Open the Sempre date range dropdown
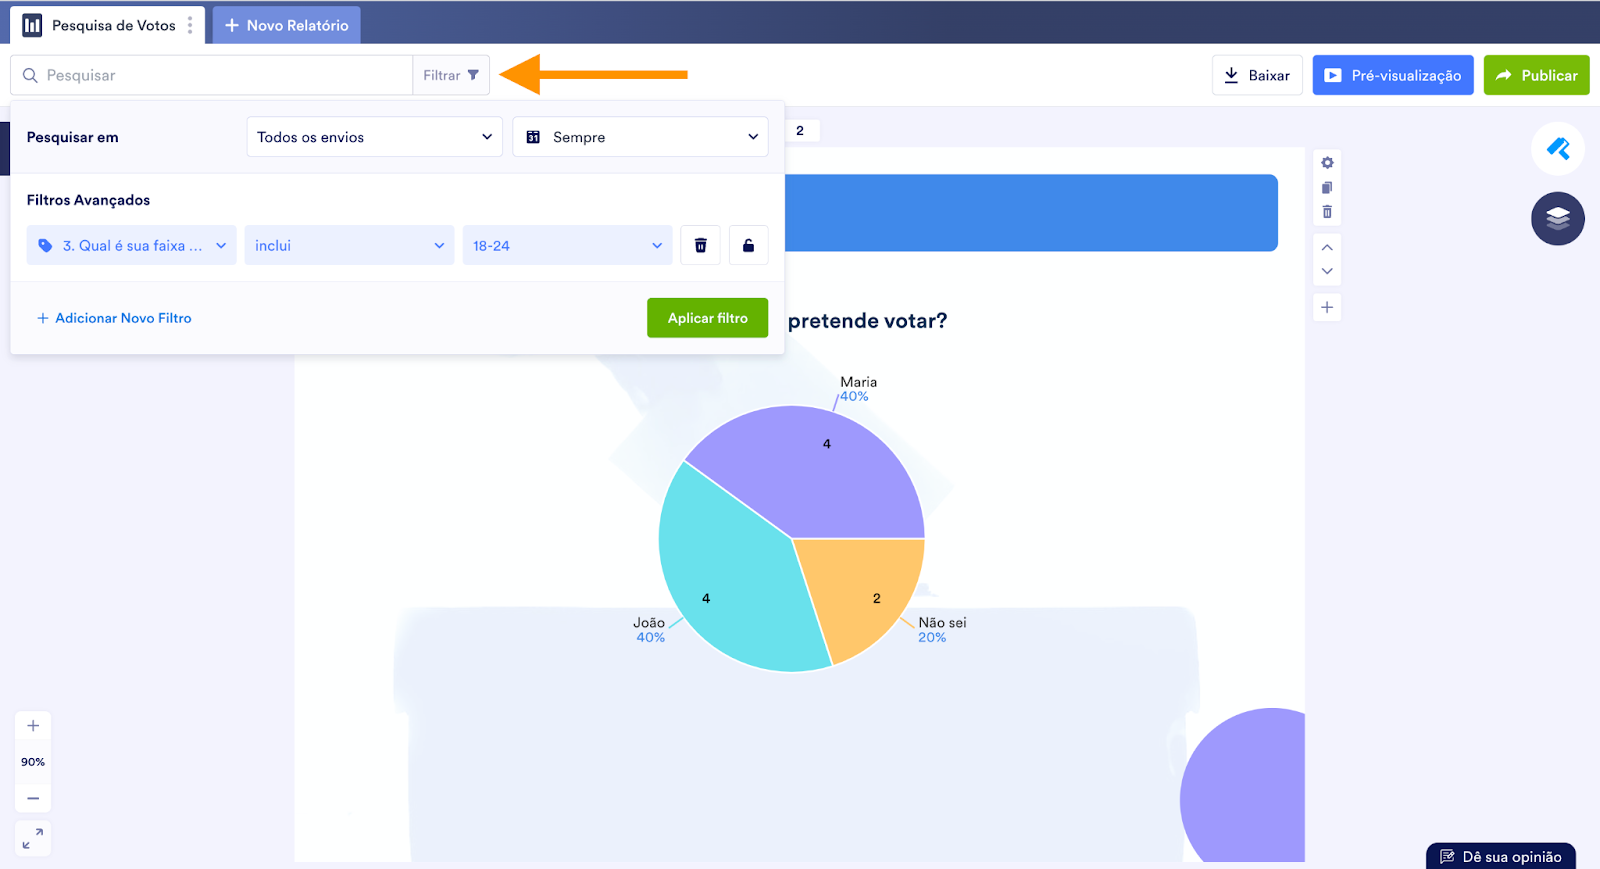Viewport: 1600px width, 869px height. [x=640, y=137]
